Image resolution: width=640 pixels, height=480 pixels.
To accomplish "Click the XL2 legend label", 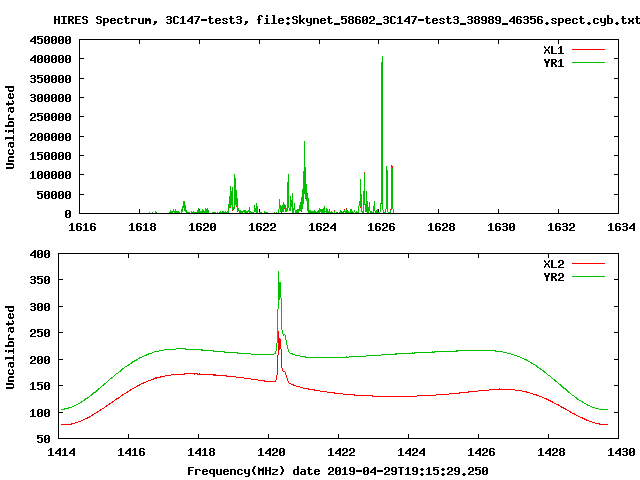I will pos(553,264).
